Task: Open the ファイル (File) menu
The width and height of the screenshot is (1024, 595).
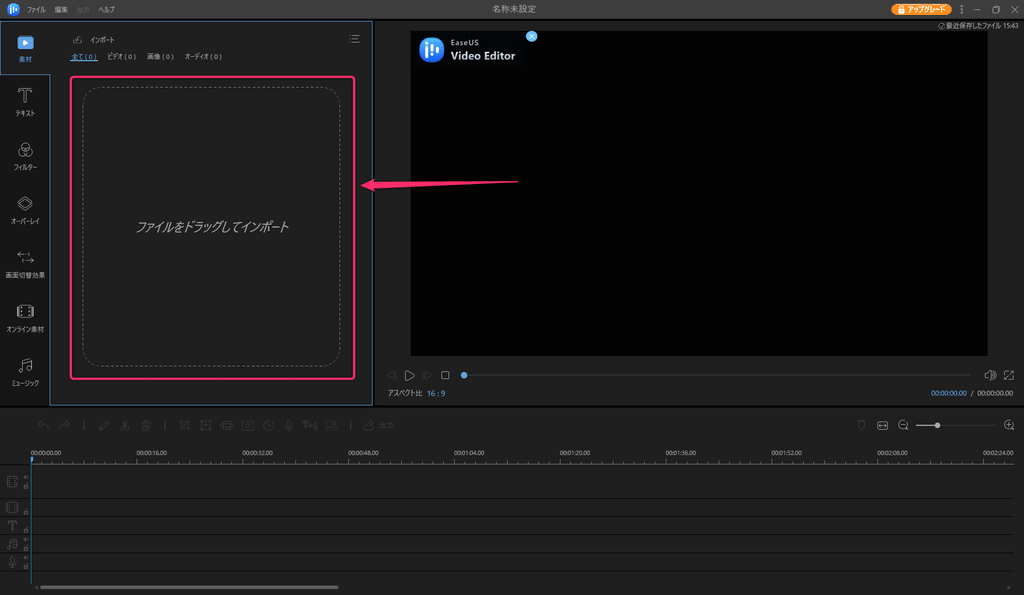Action: coord(36,9)
